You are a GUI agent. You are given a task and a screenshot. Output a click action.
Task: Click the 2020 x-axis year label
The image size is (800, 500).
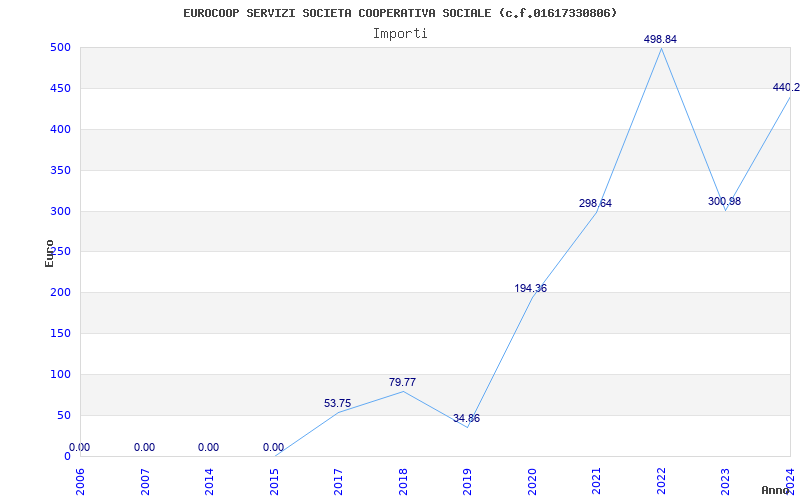[x=532, y=482]
